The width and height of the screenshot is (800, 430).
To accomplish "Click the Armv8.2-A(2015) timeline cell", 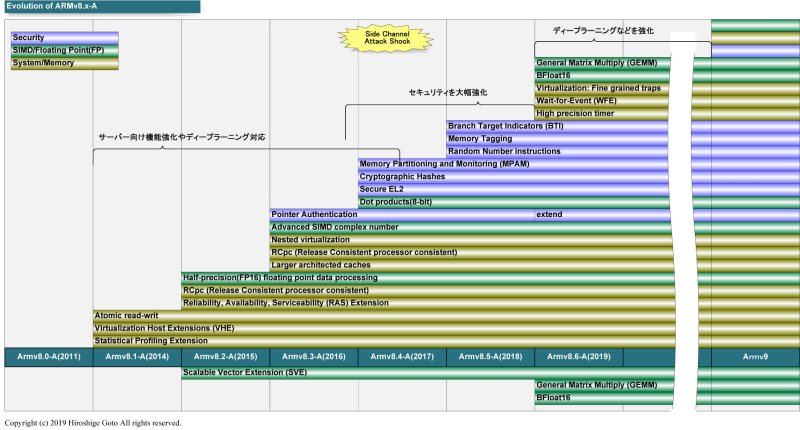I will (x=226, y=357).
